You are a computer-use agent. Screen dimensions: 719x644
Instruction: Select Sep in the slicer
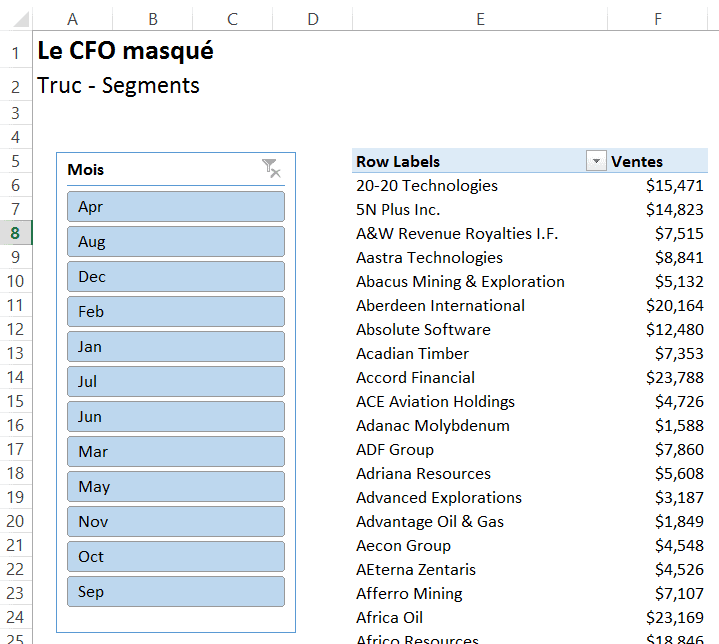click(x=176, y=592)
